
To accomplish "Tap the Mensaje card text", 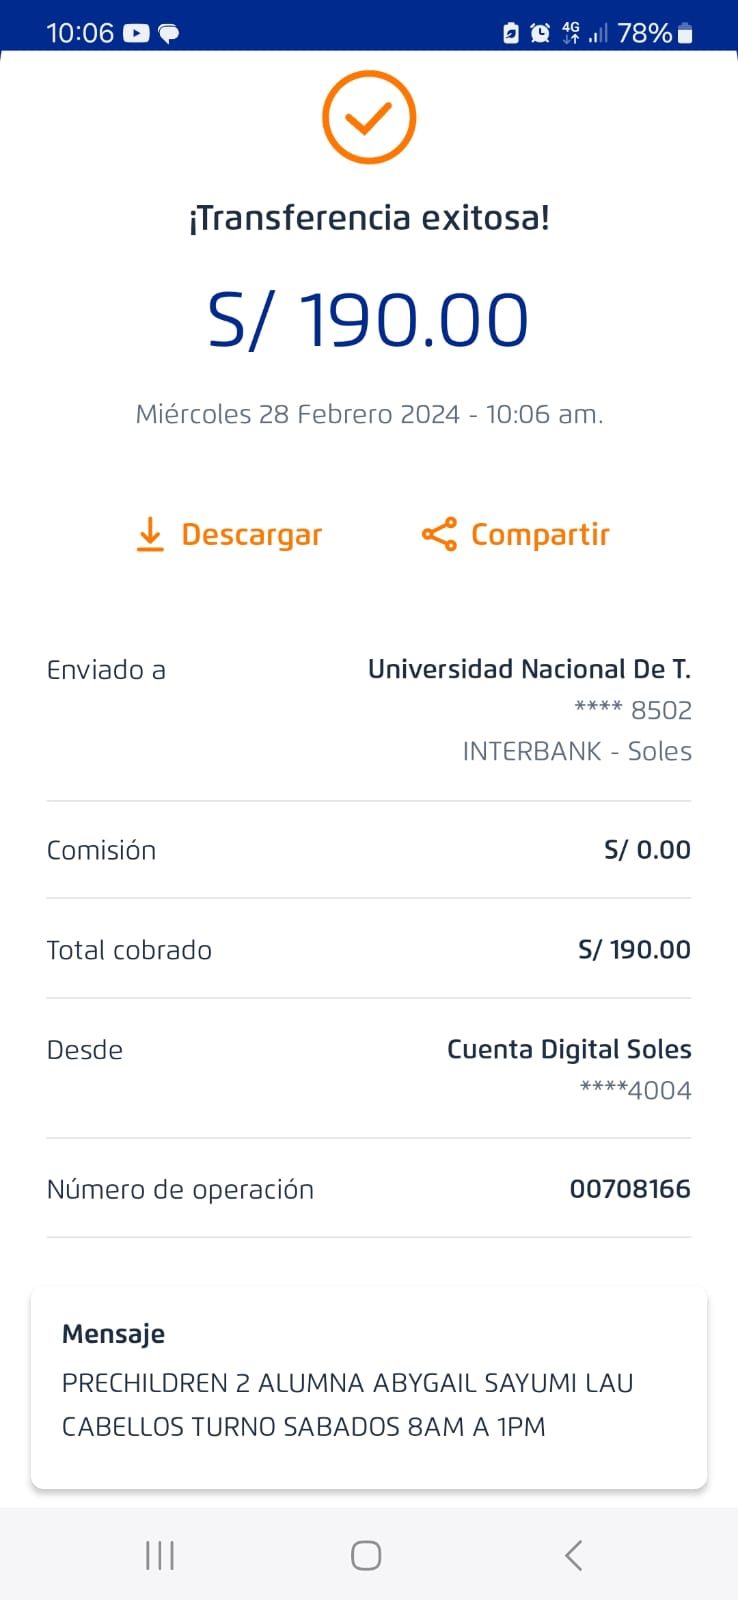I will pos(347,1404).
